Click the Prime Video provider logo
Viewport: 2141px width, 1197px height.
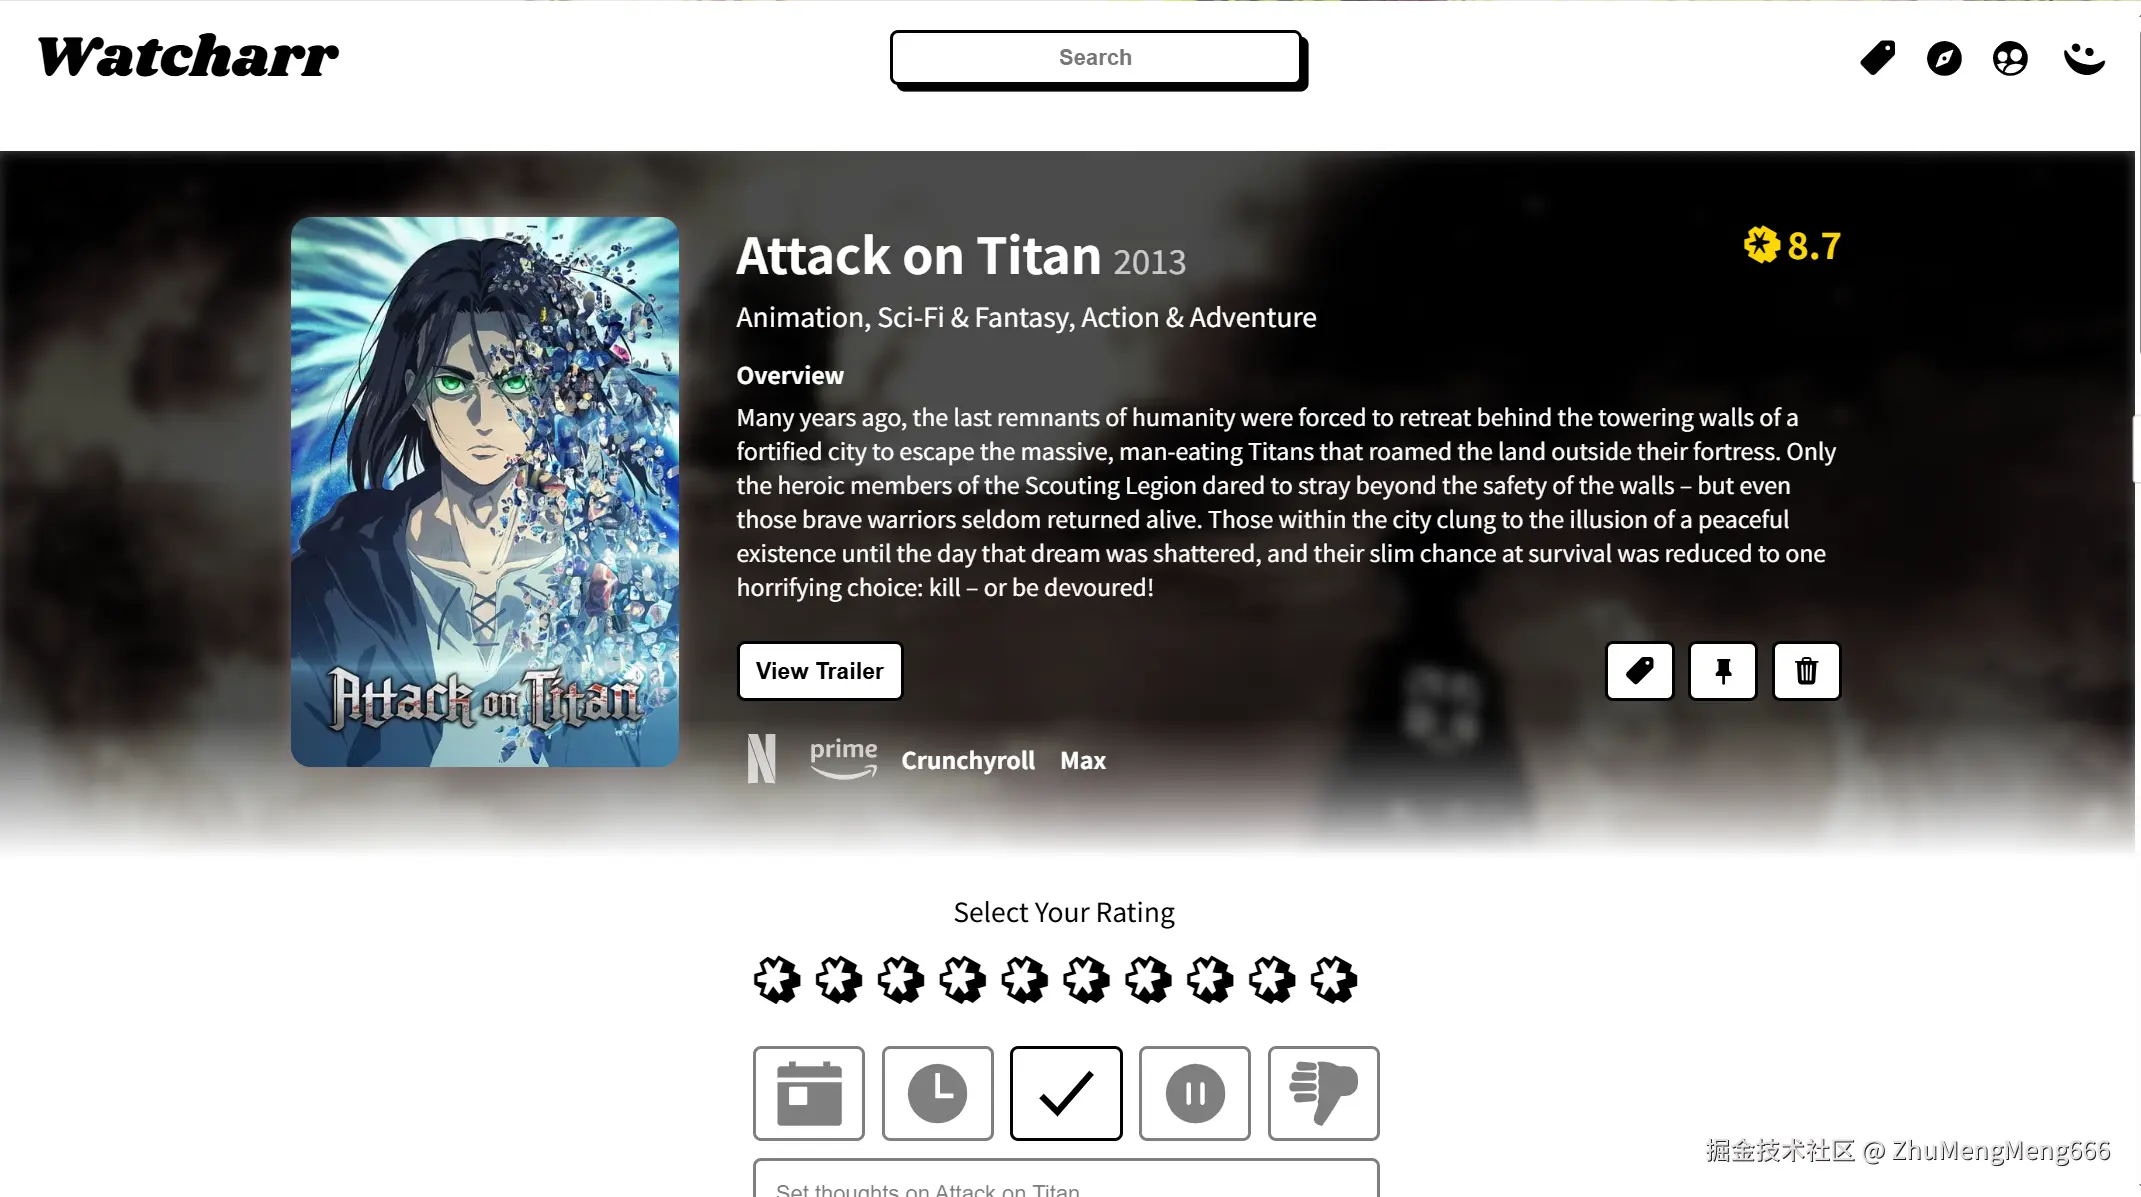(843, 759)
